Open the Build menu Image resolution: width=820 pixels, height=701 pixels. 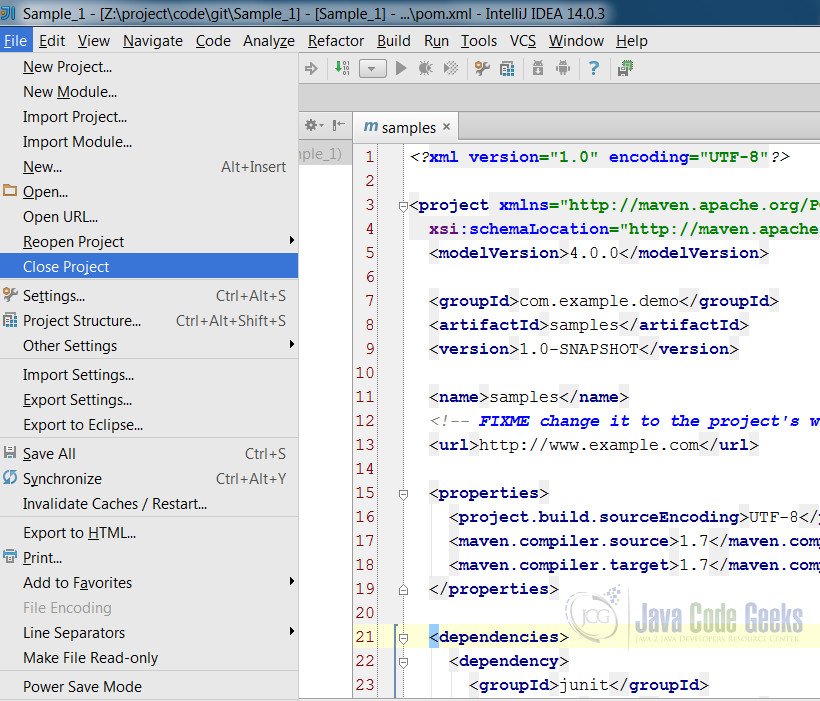click(394, 41)
